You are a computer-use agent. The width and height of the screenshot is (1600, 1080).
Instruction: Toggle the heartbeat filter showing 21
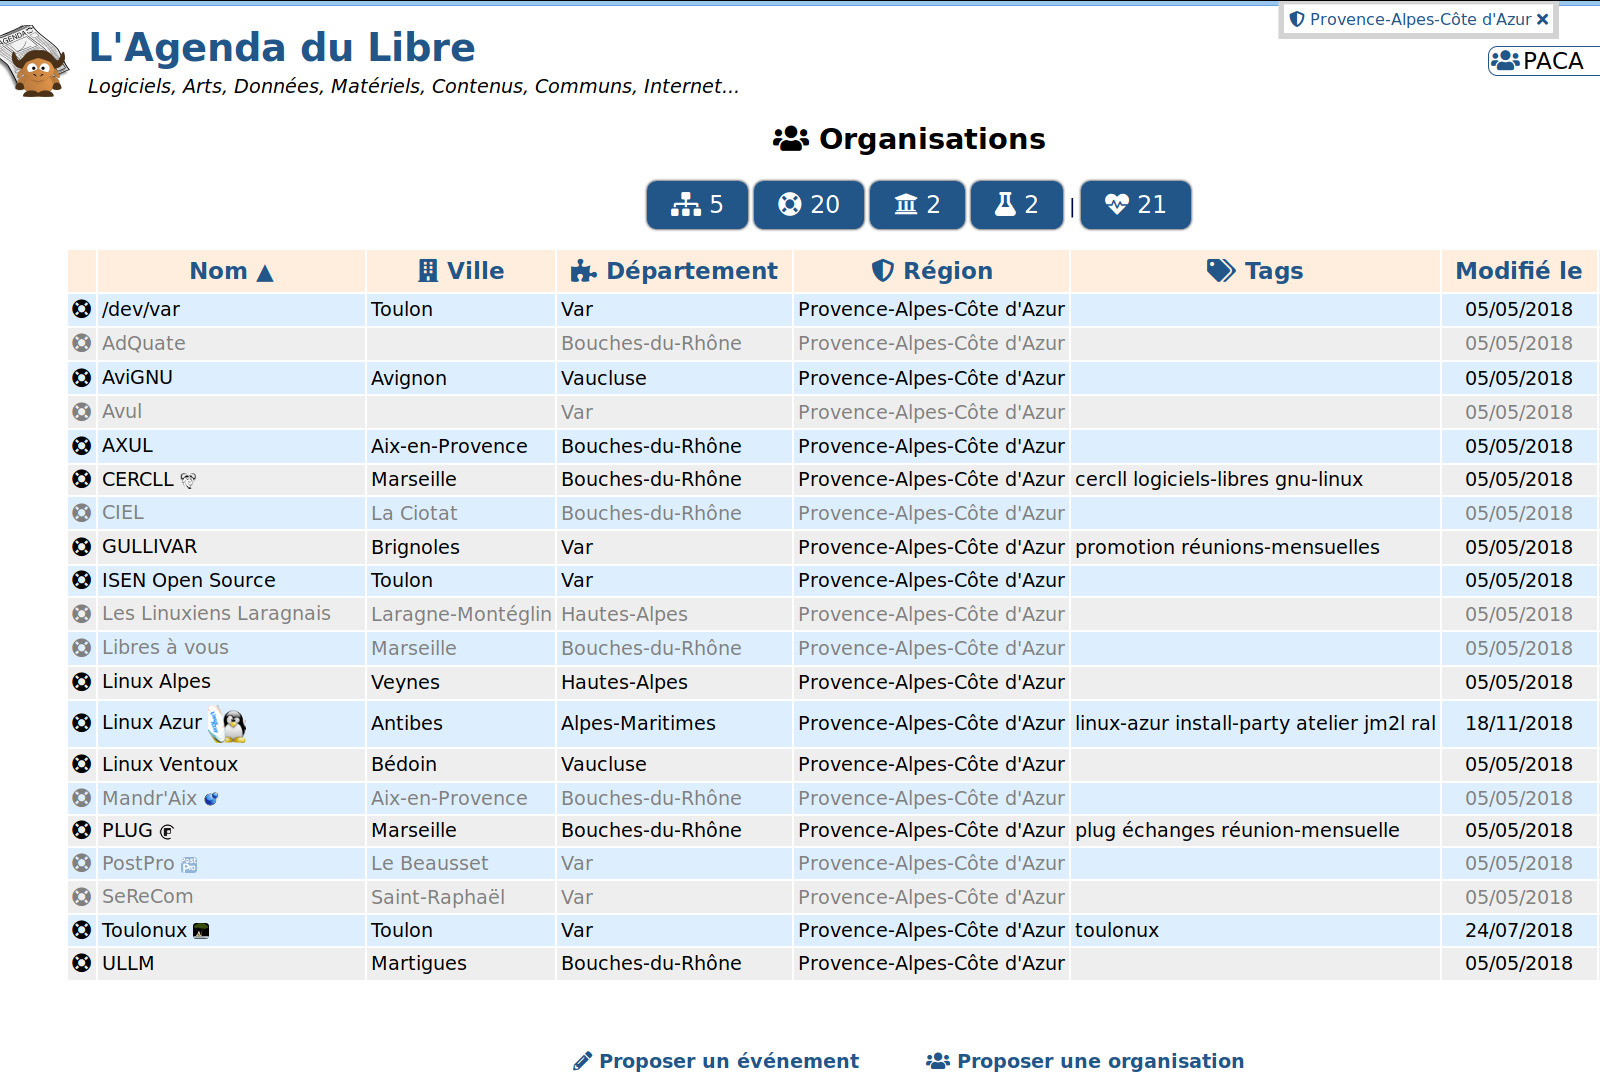[1135, 205]
